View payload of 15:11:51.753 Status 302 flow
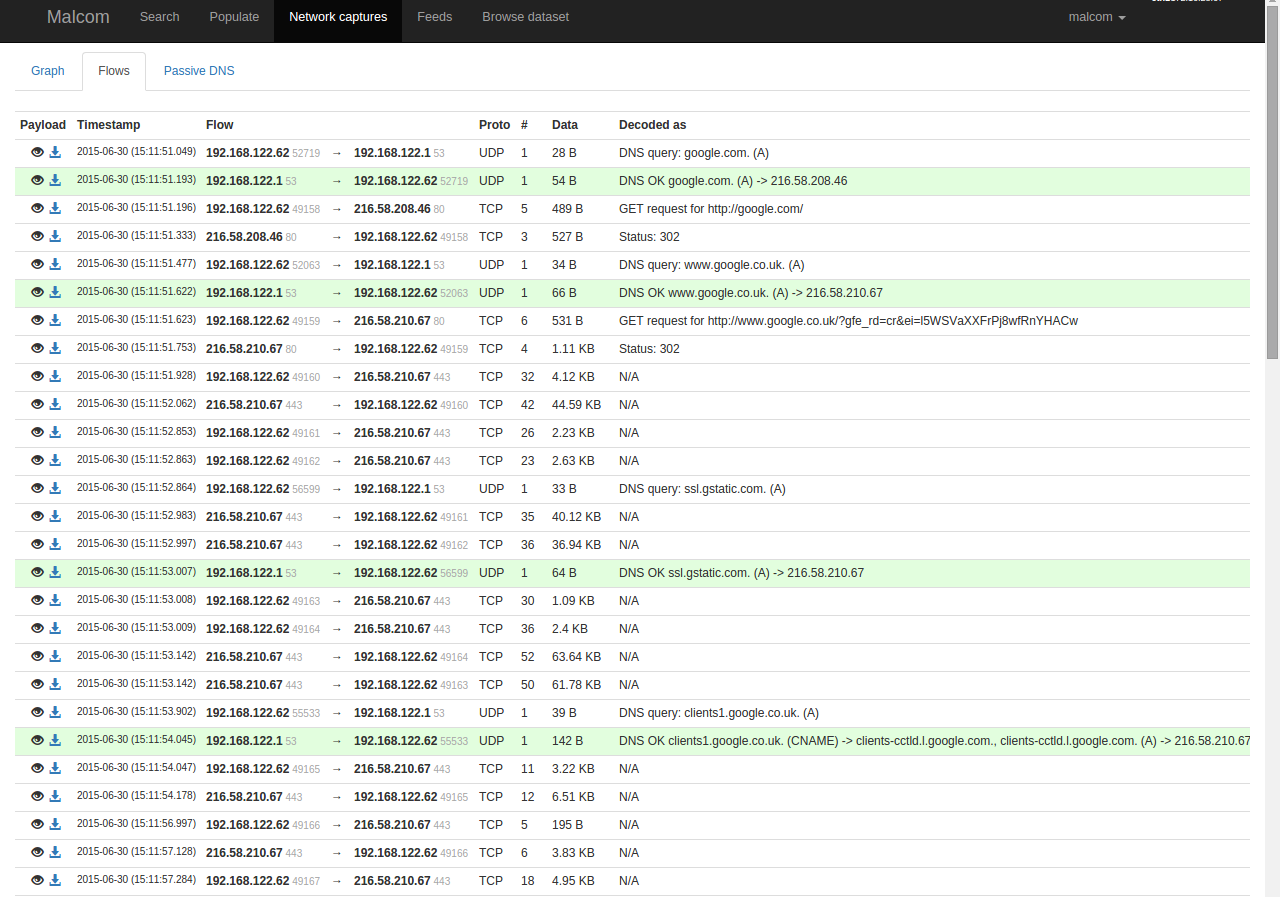 coord(37,348)
